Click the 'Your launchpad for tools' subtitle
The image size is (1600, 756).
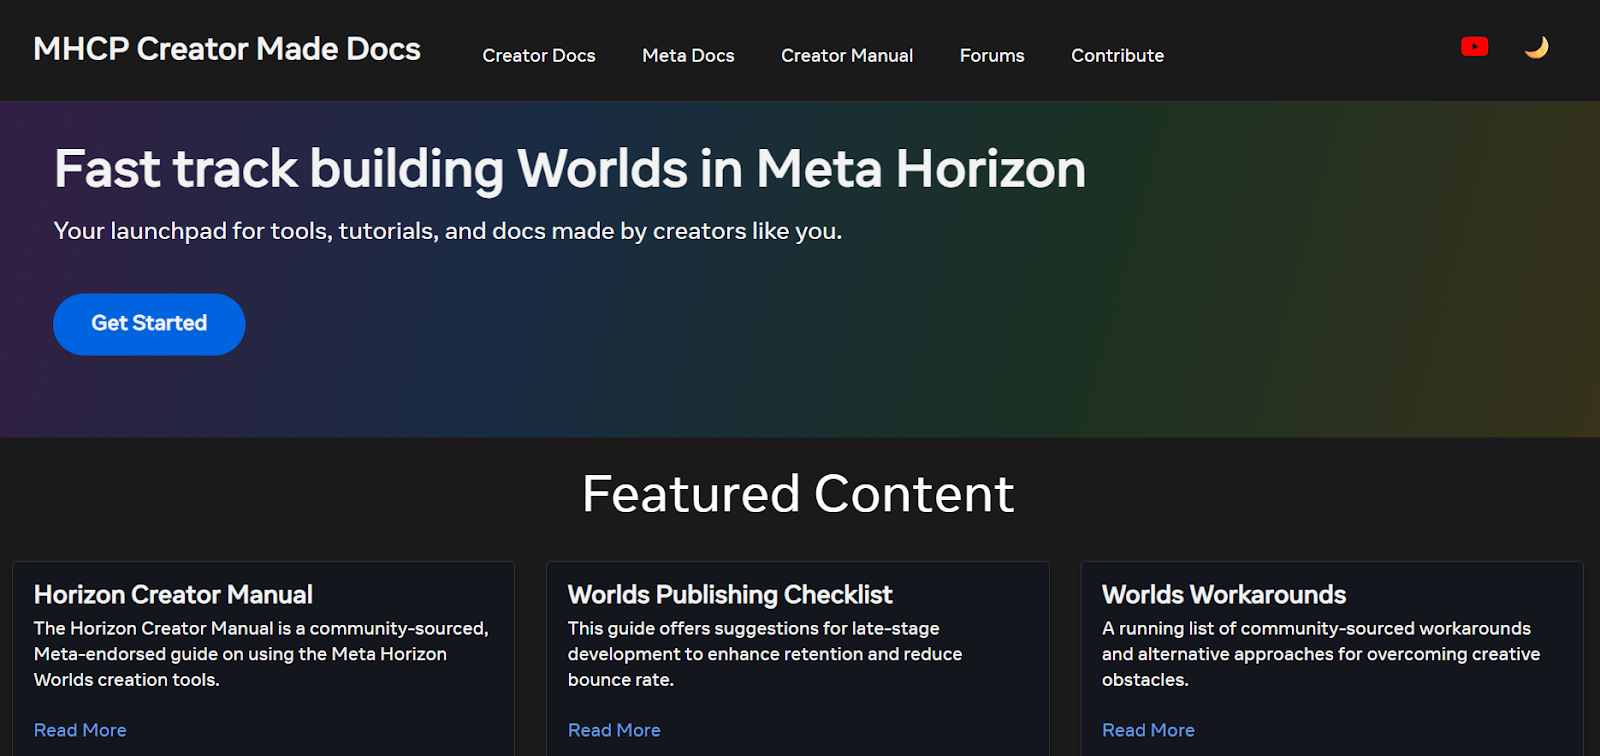pyautogui.click(x=448, y=231)
